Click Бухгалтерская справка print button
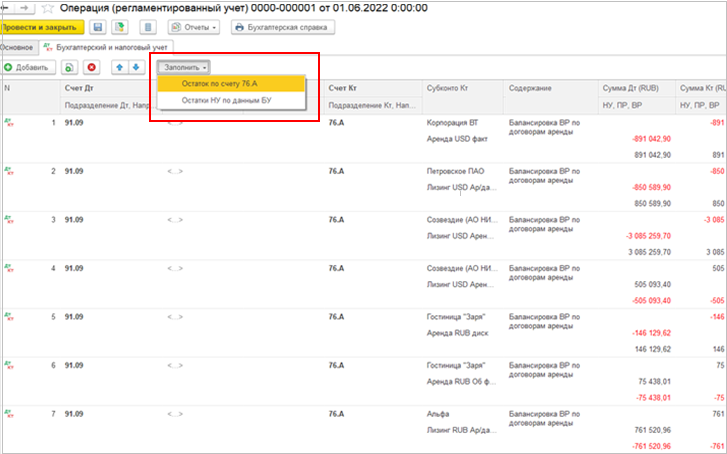Screen dimensions: 727x454 [x=283, y=27]
